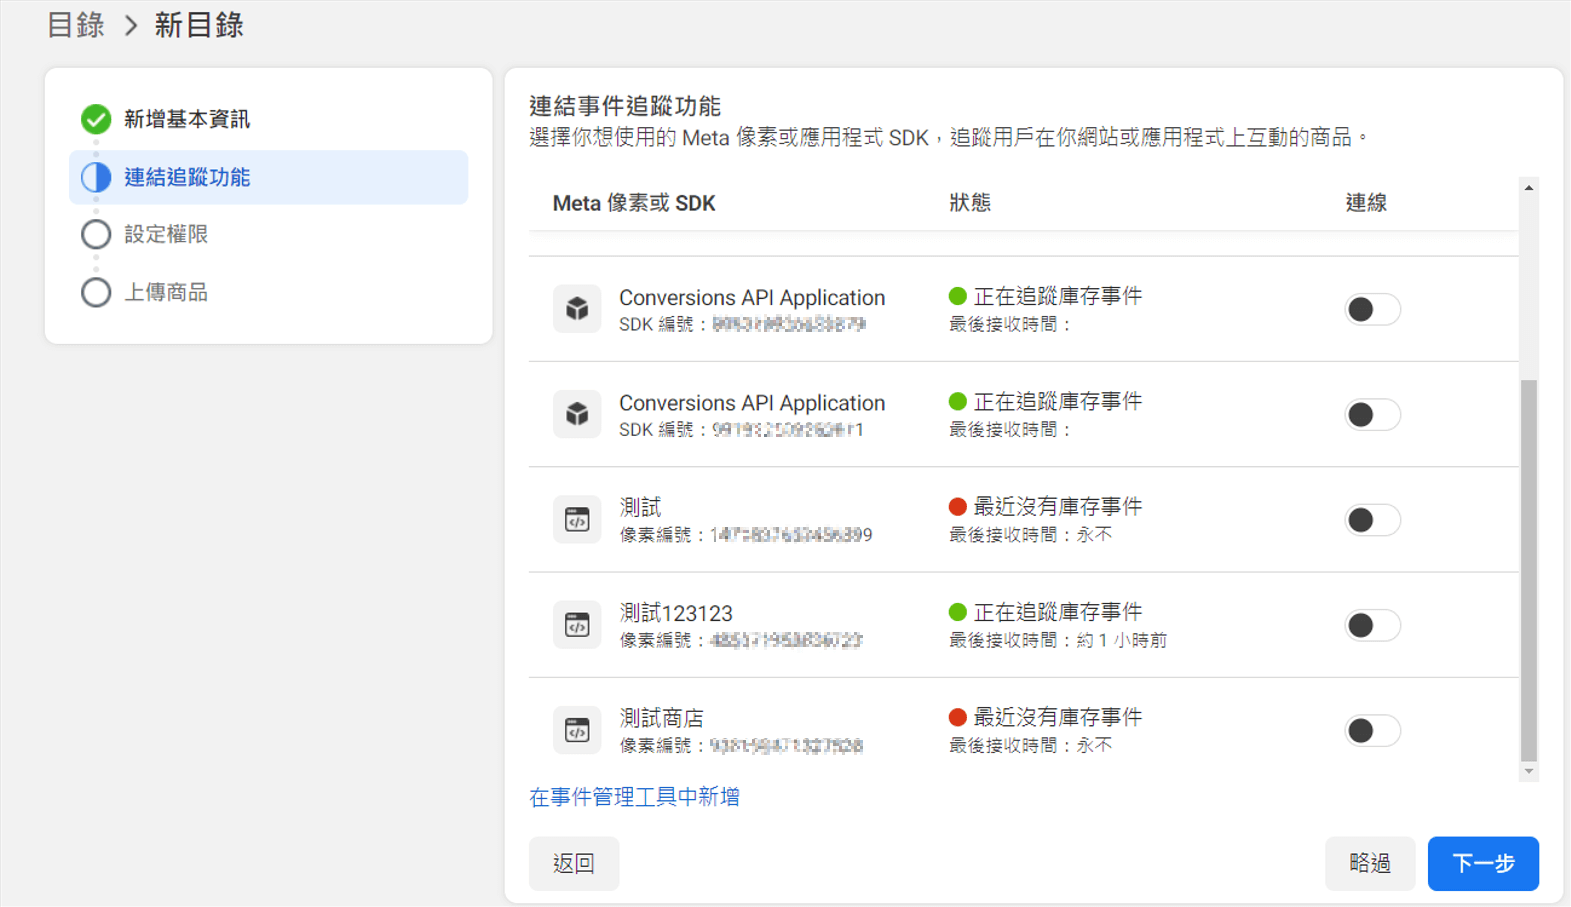The height and width of the screenshot is (907, 1571).
Task: Open 在事件管理工具中新增 link
Action: point(634,797)
